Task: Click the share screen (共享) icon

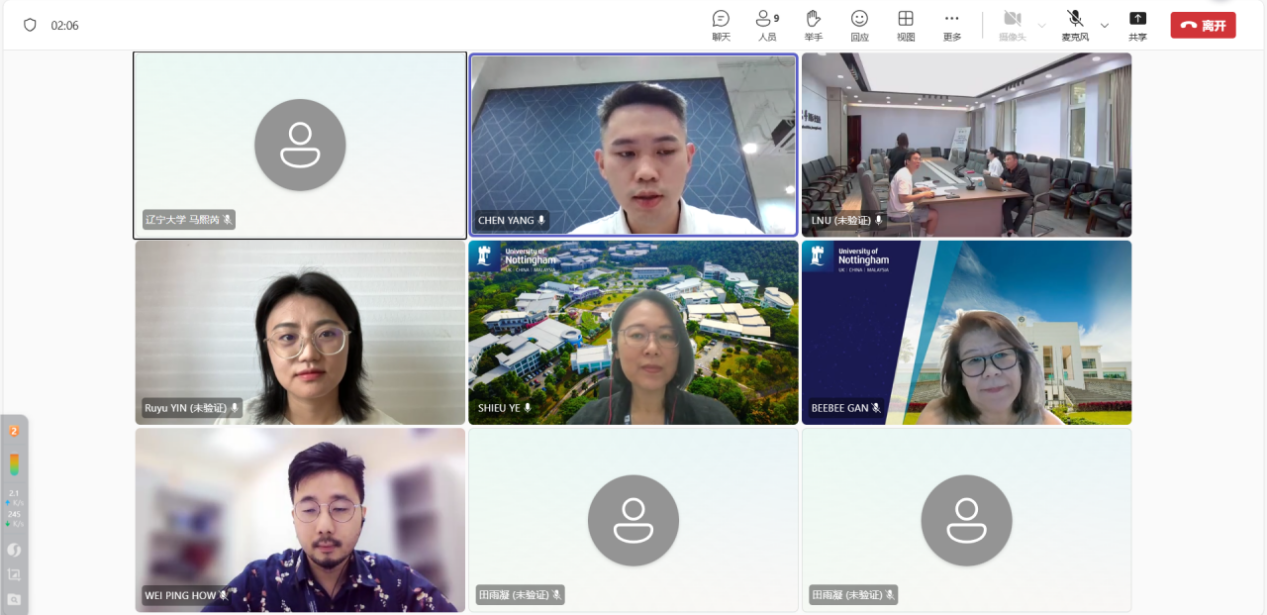Action: [1137, 25]
